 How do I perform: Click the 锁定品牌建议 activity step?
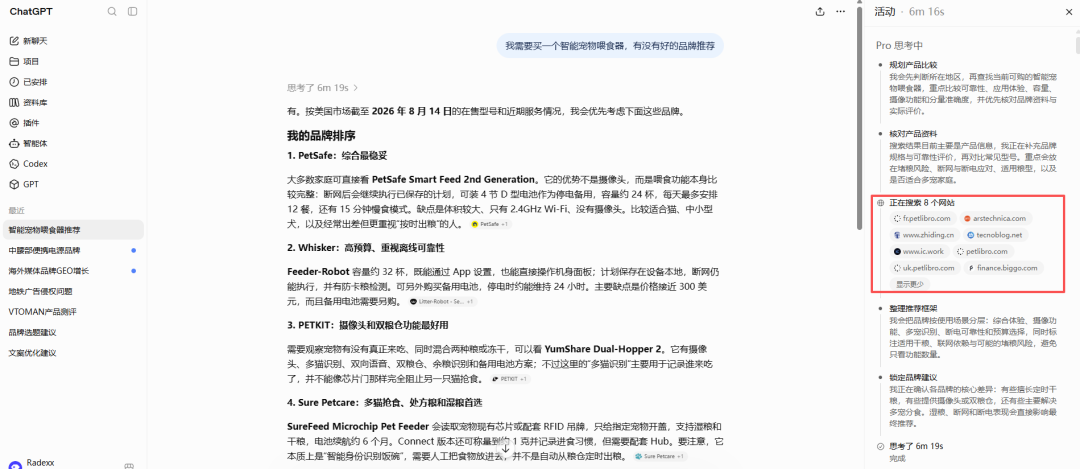913,377
